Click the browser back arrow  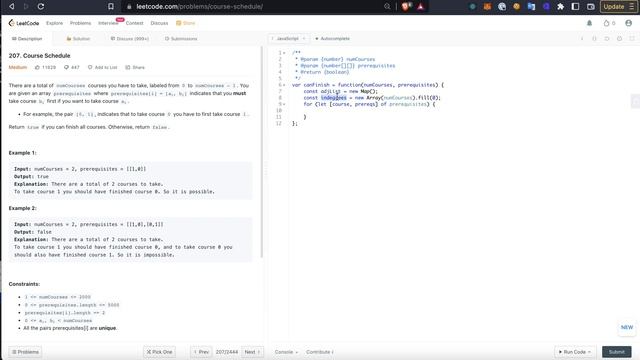point(12,7)
